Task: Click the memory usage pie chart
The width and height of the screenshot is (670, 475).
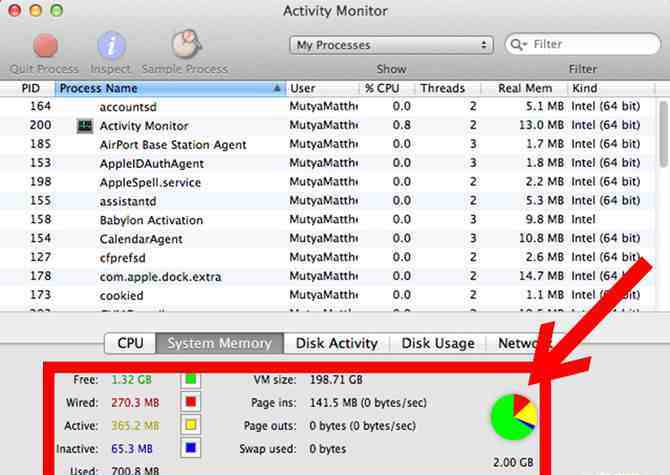Action: [x=513, y=417]
